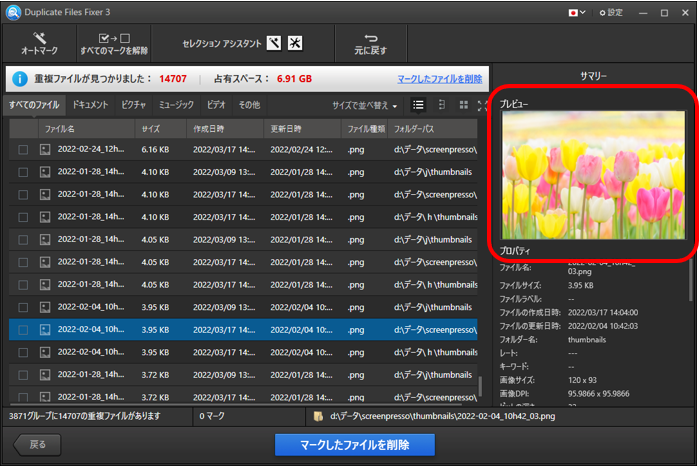Image resolution: width=699 pixels, height=467 pixels.
Task: Click image file icon of highlighted 3.95 KB row
Action: tap(45, 330)
